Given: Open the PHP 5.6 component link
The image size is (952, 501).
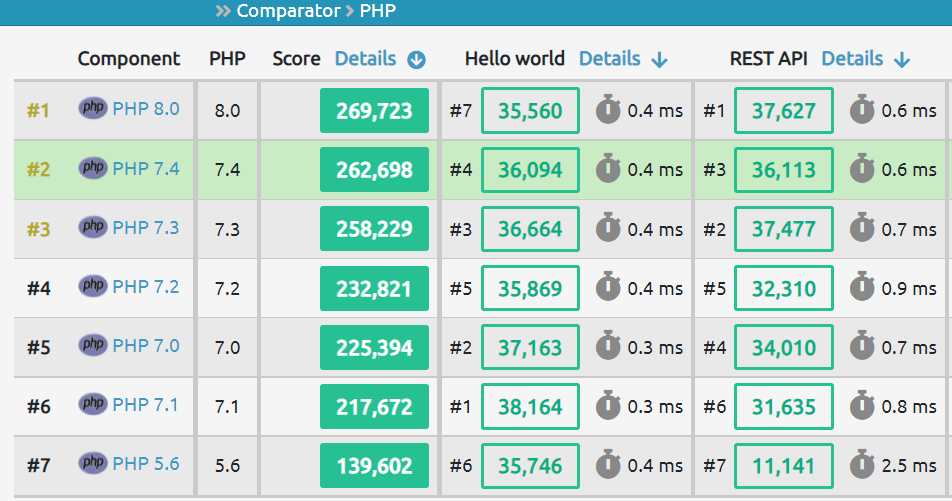Looking at the screenshot, I should click(146, 463).
